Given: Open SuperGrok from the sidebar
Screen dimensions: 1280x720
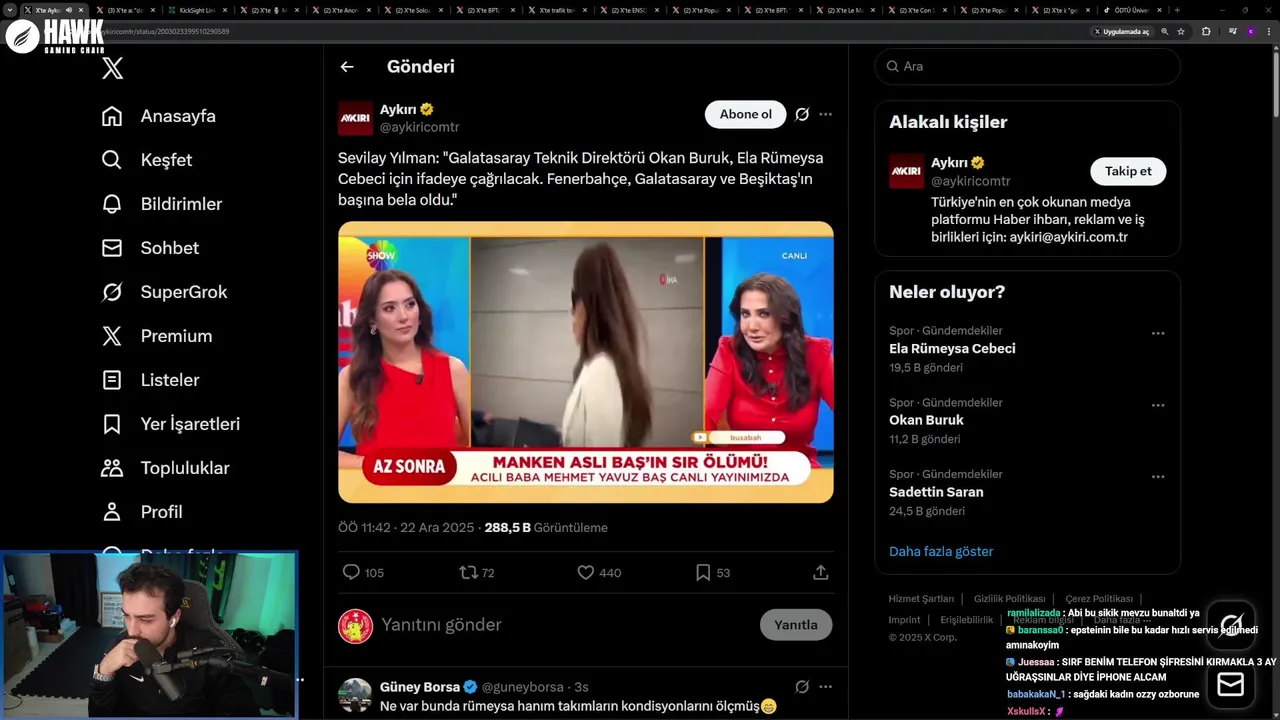Looking at the screenshot, I should pyautogui.click(x=165, y=292).
